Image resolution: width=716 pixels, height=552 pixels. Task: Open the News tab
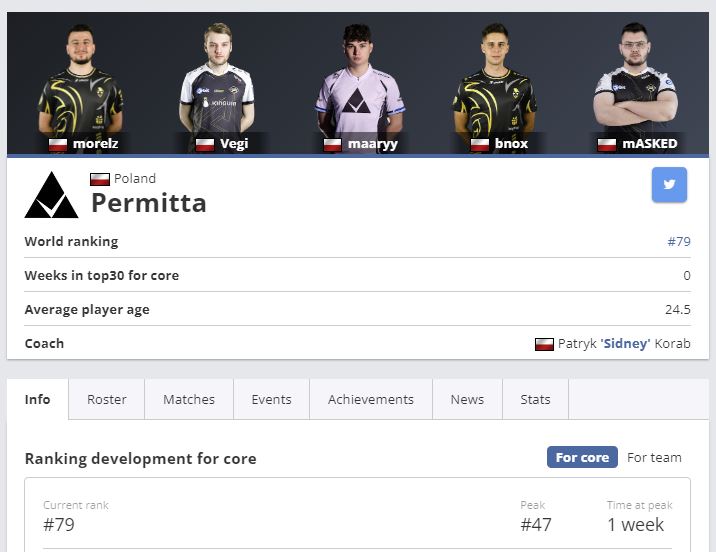coord(467,400)
